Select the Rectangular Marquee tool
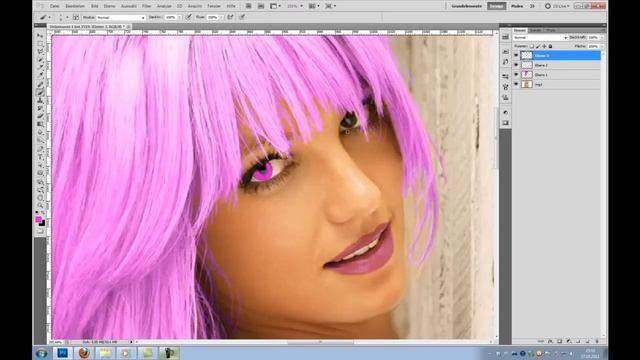Viewport: 640px width, 360px height. pos(40,44)
